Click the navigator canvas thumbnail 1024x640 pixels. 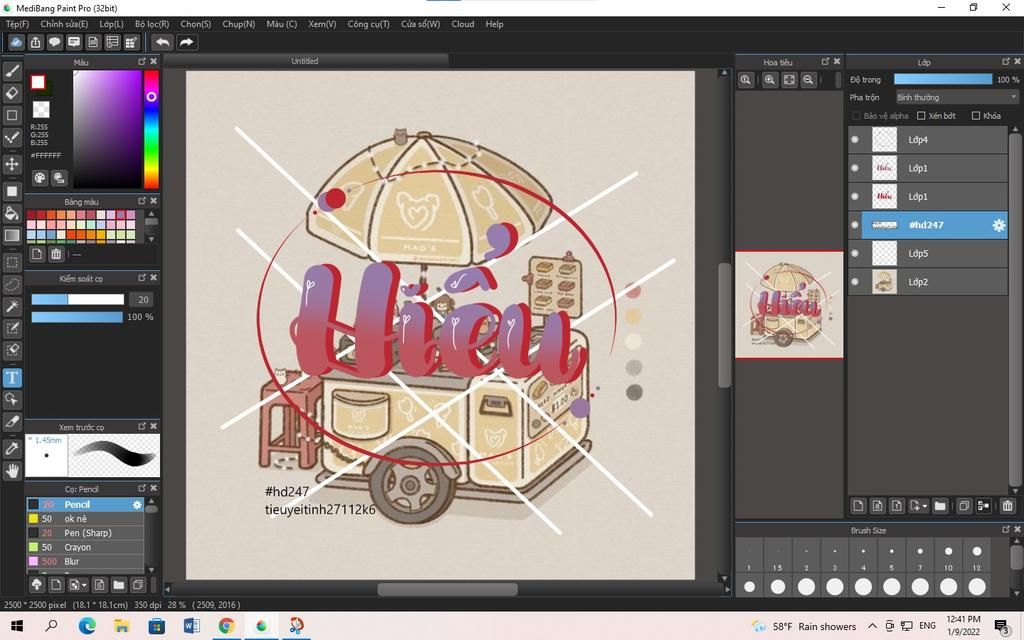(x=789, y=305)
